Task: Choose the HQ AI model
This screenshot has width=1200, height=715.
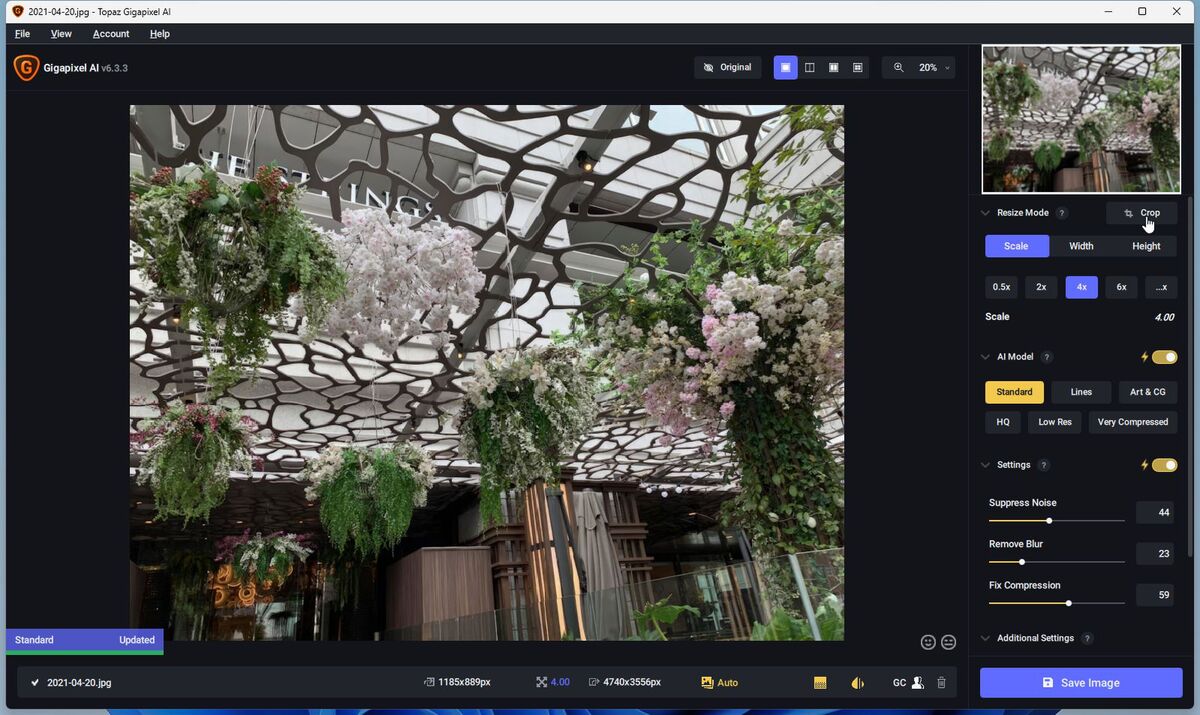Action: [1003, 422]
